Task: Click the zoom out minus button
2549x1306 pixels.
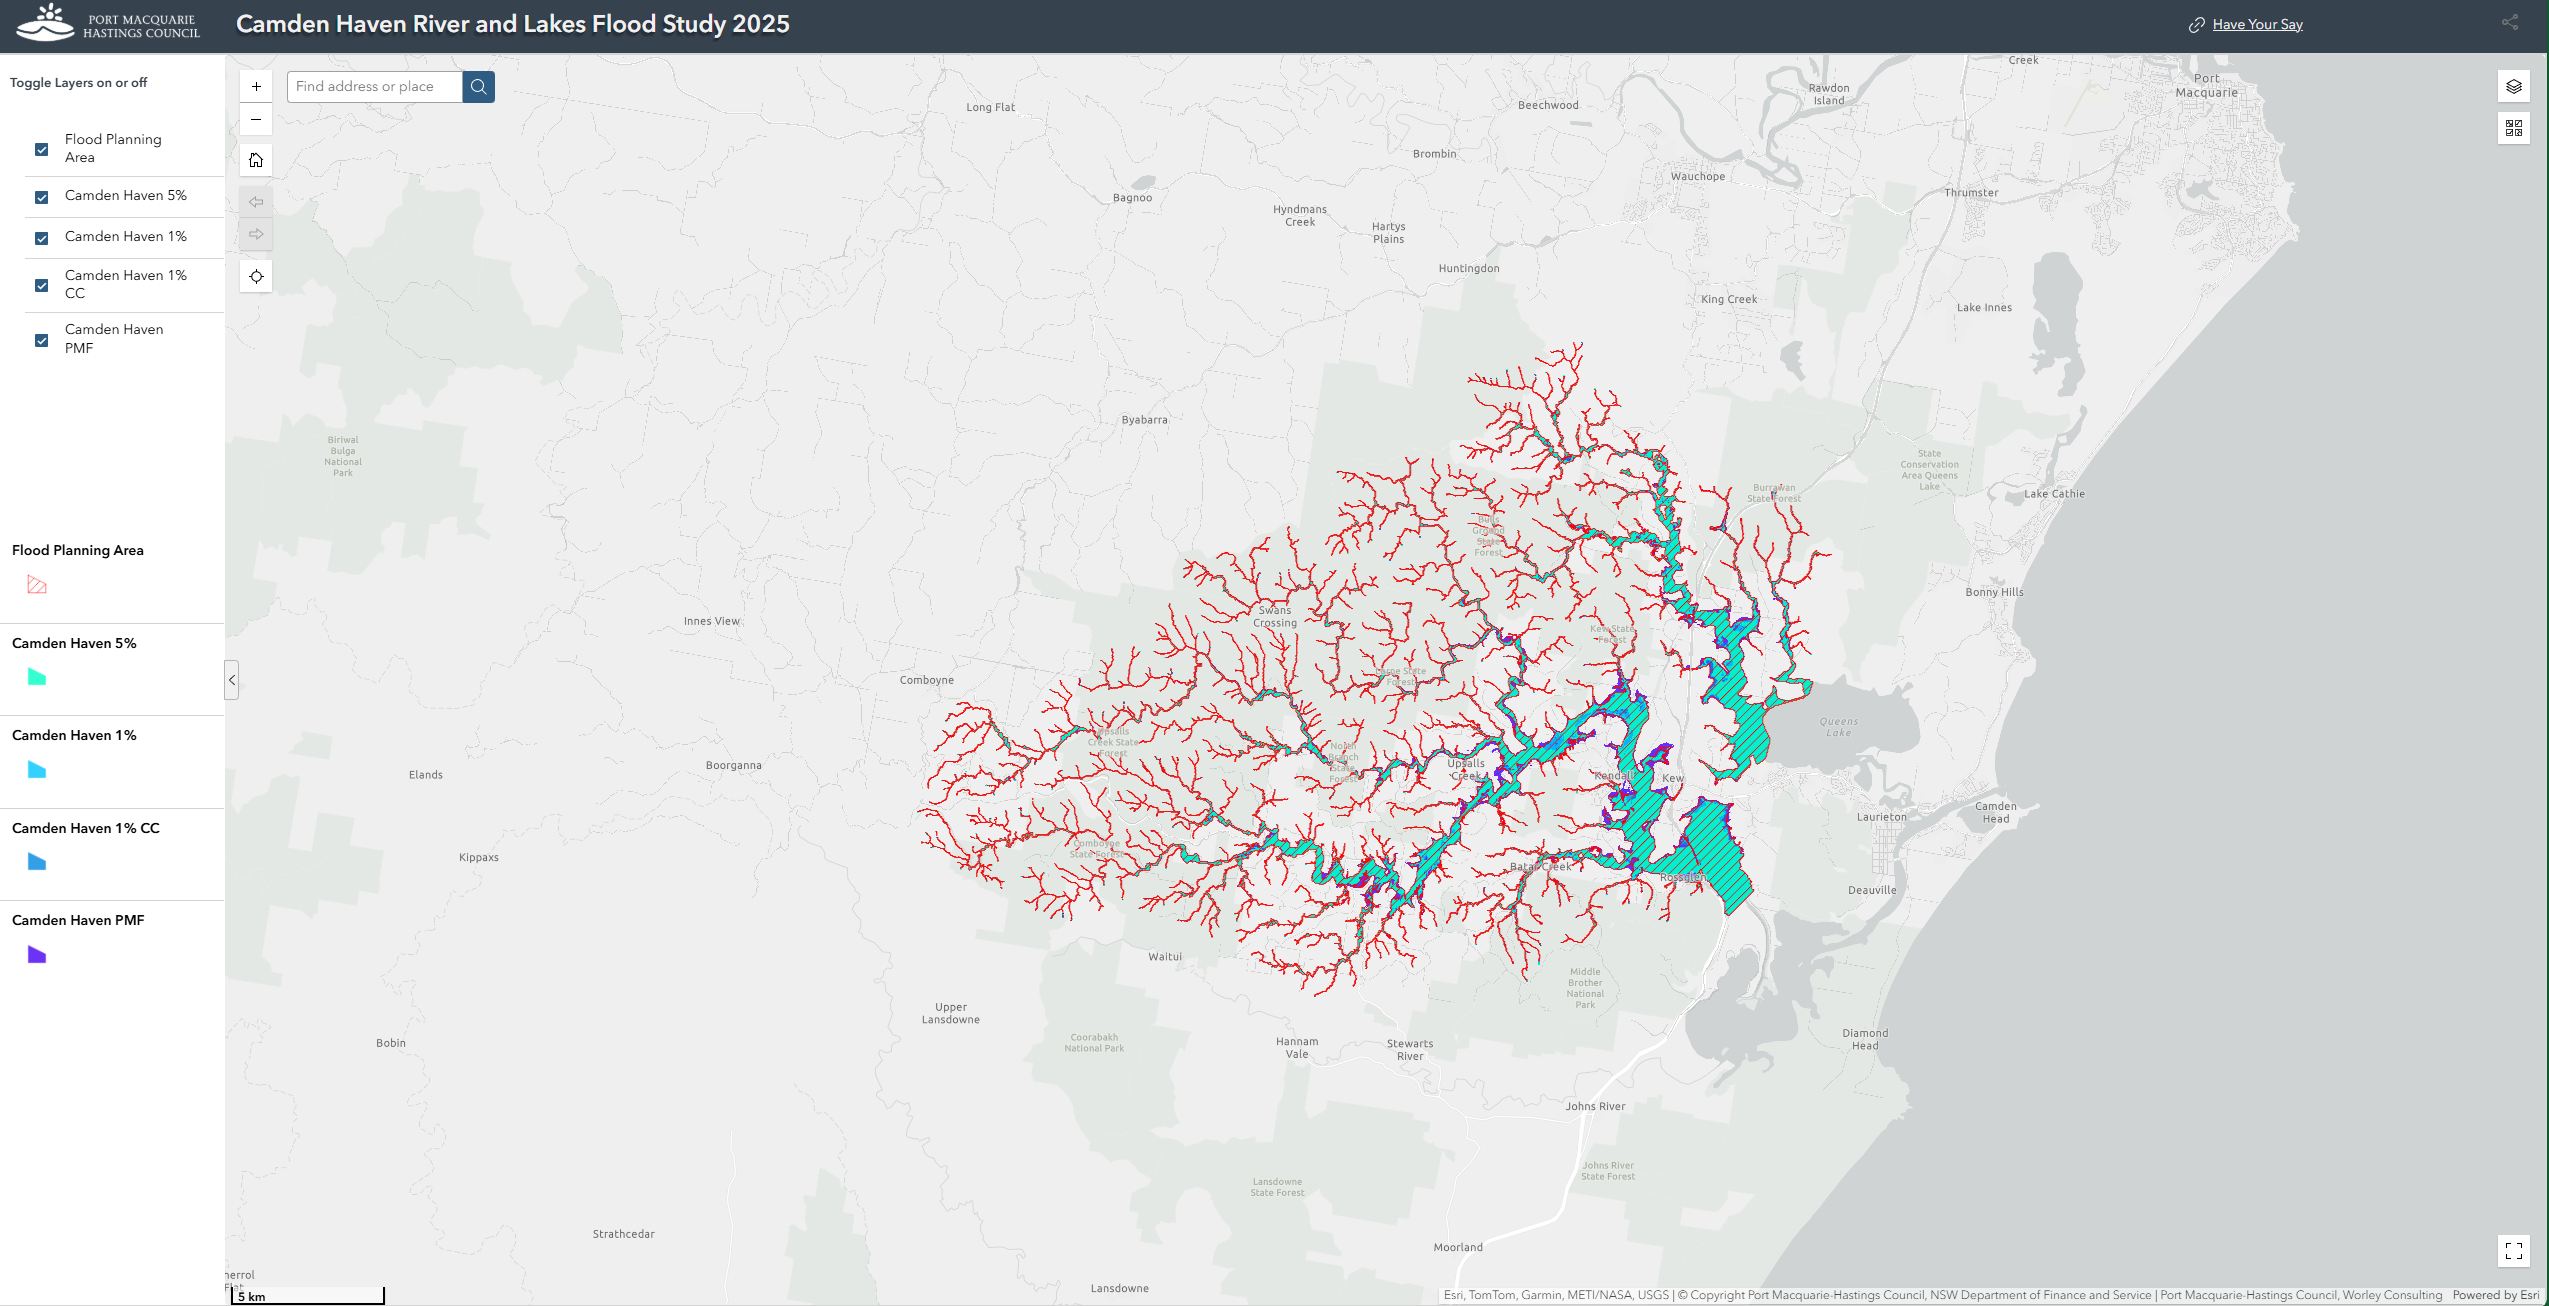Action: click(256, 120)
